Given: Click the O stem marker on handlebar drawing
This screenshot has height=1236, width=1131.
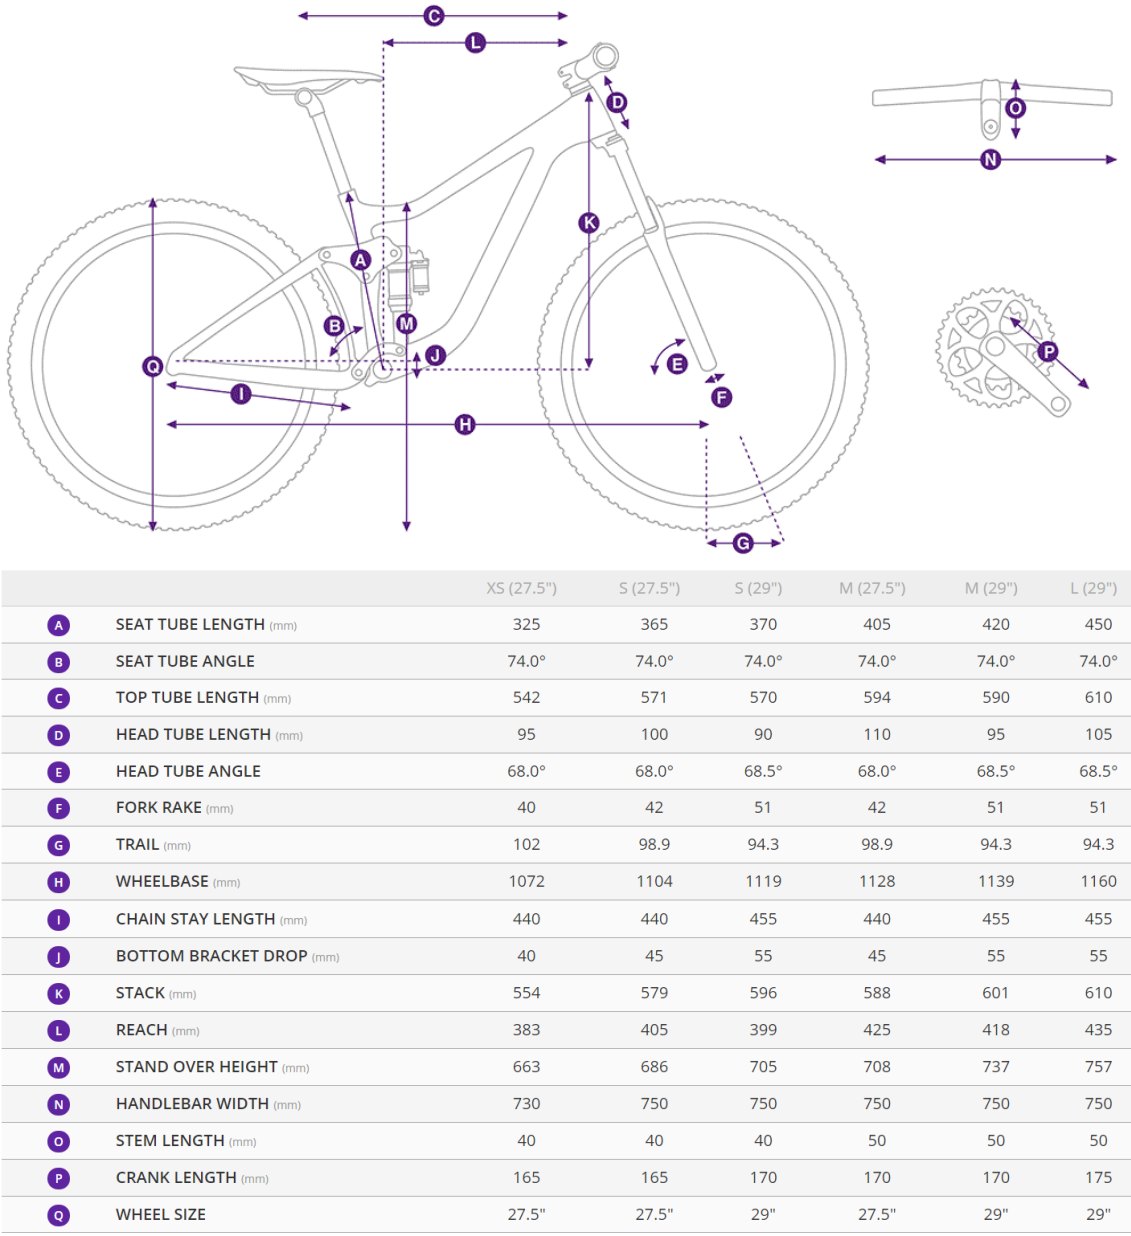Looking at the screenshot, I should pyautogui.click(x=1016, y=108).
